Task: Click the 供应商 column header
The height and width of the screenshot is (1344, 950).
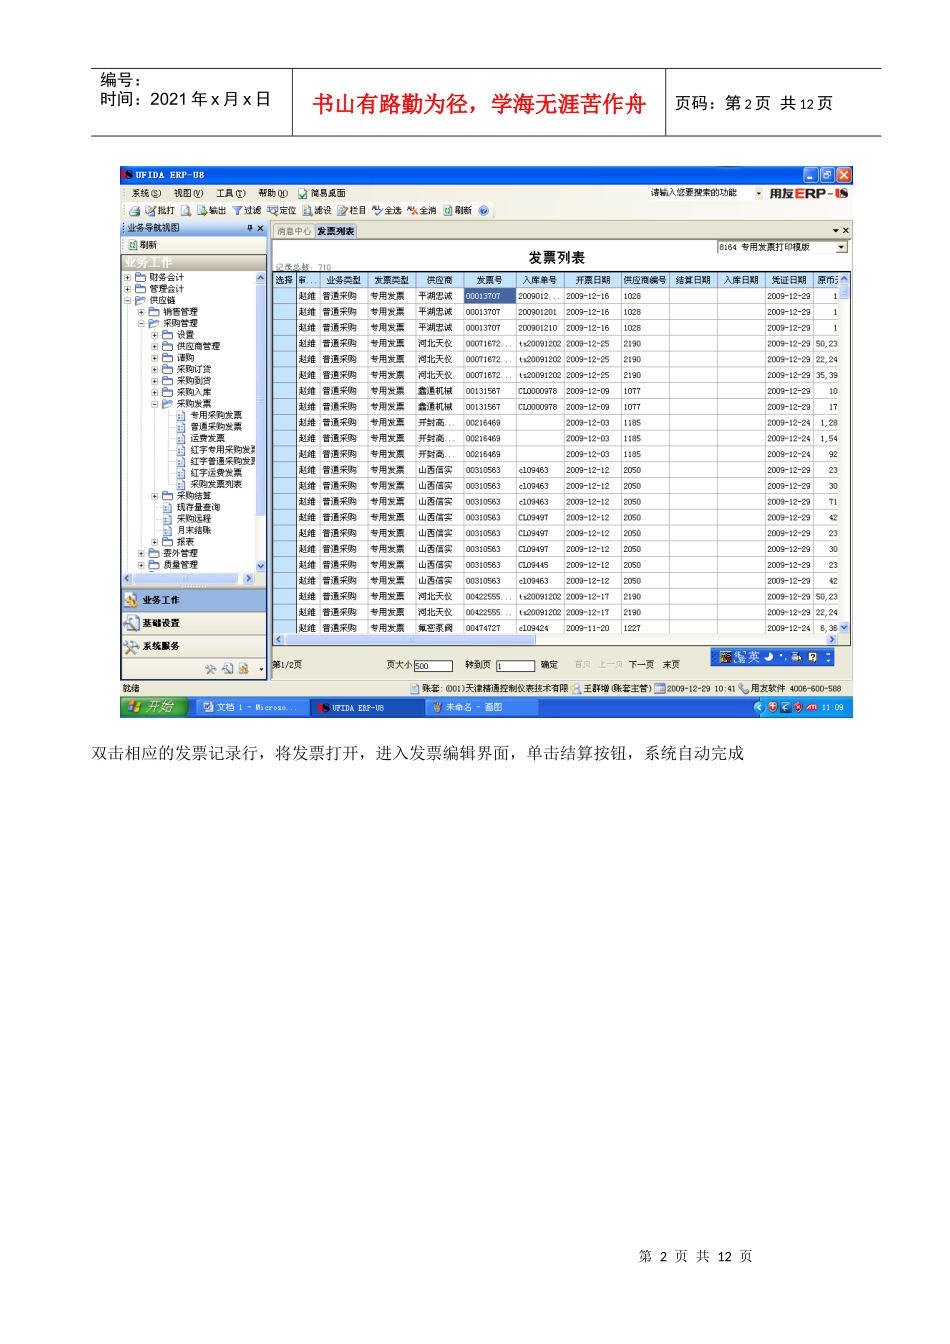Action: pyautogui.click(x=439, y=280)
